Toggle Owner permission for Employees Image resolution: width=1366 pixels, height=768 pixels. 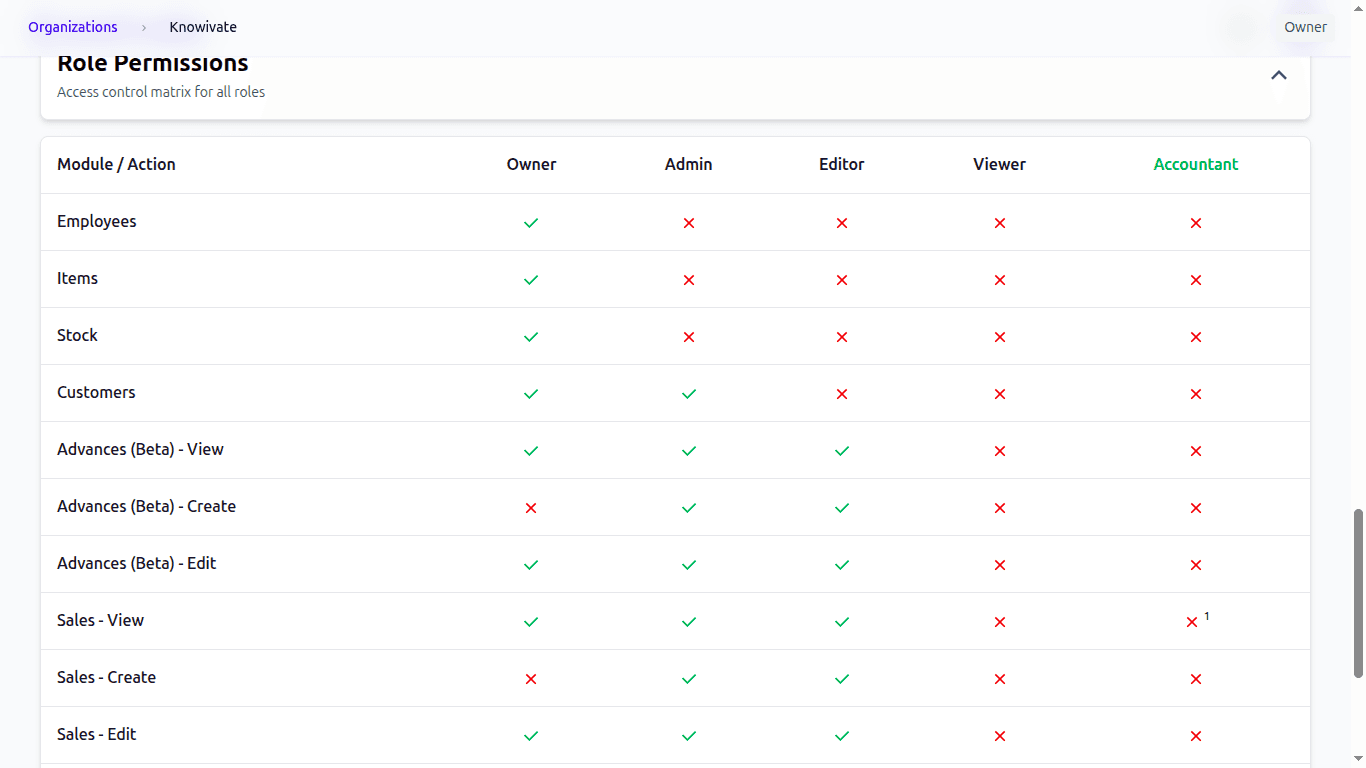(x=531, y=223)
